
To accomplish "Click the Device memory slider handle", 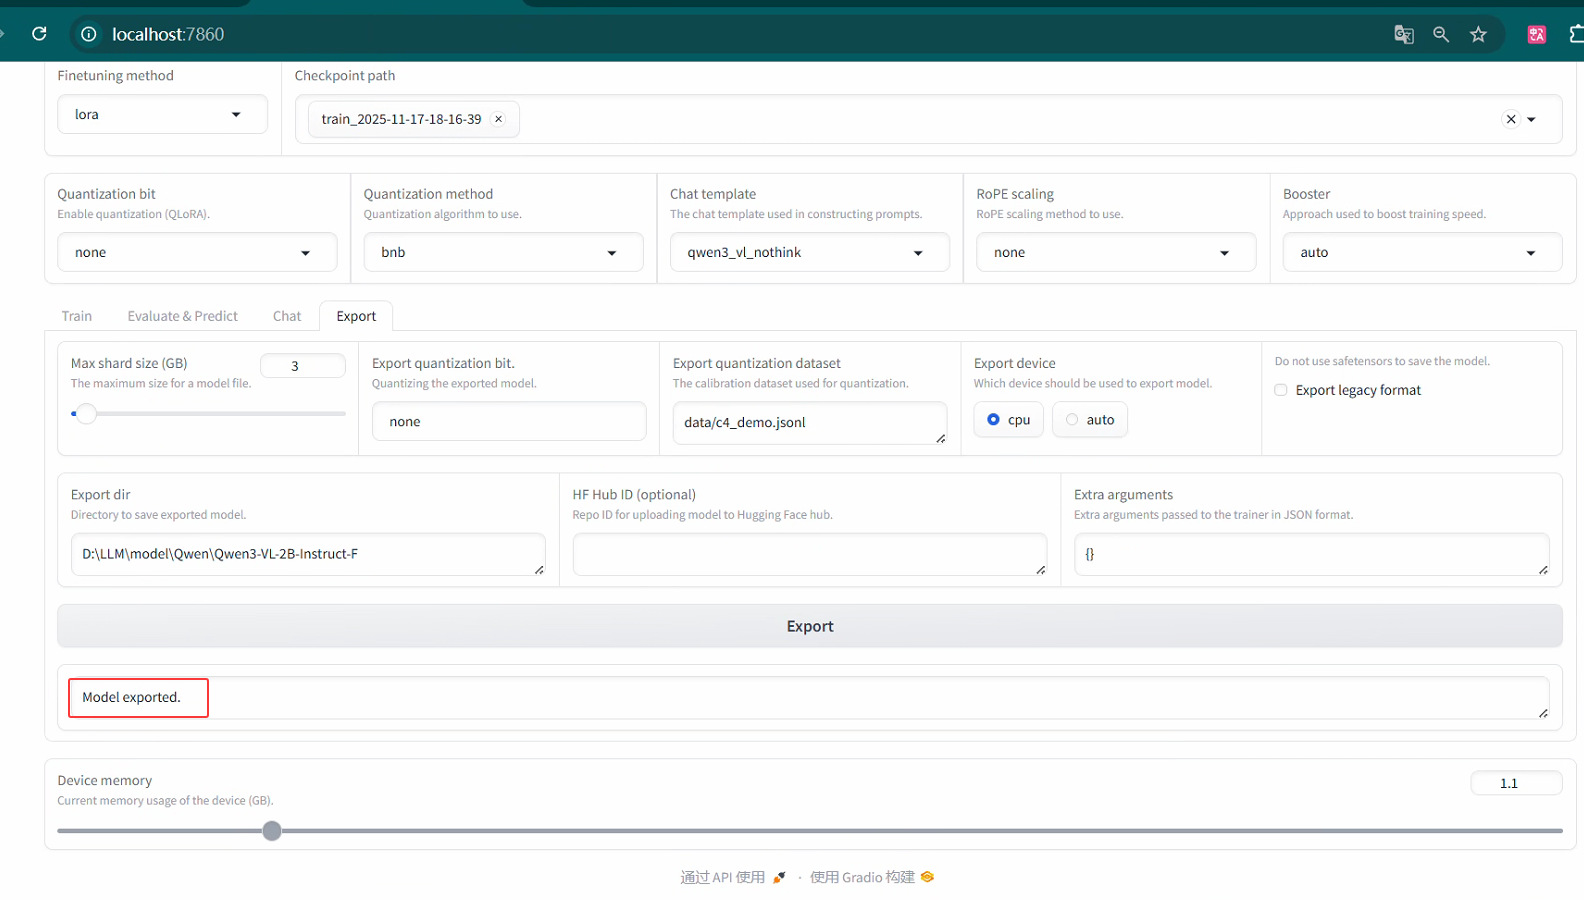I will coord(272,831).
